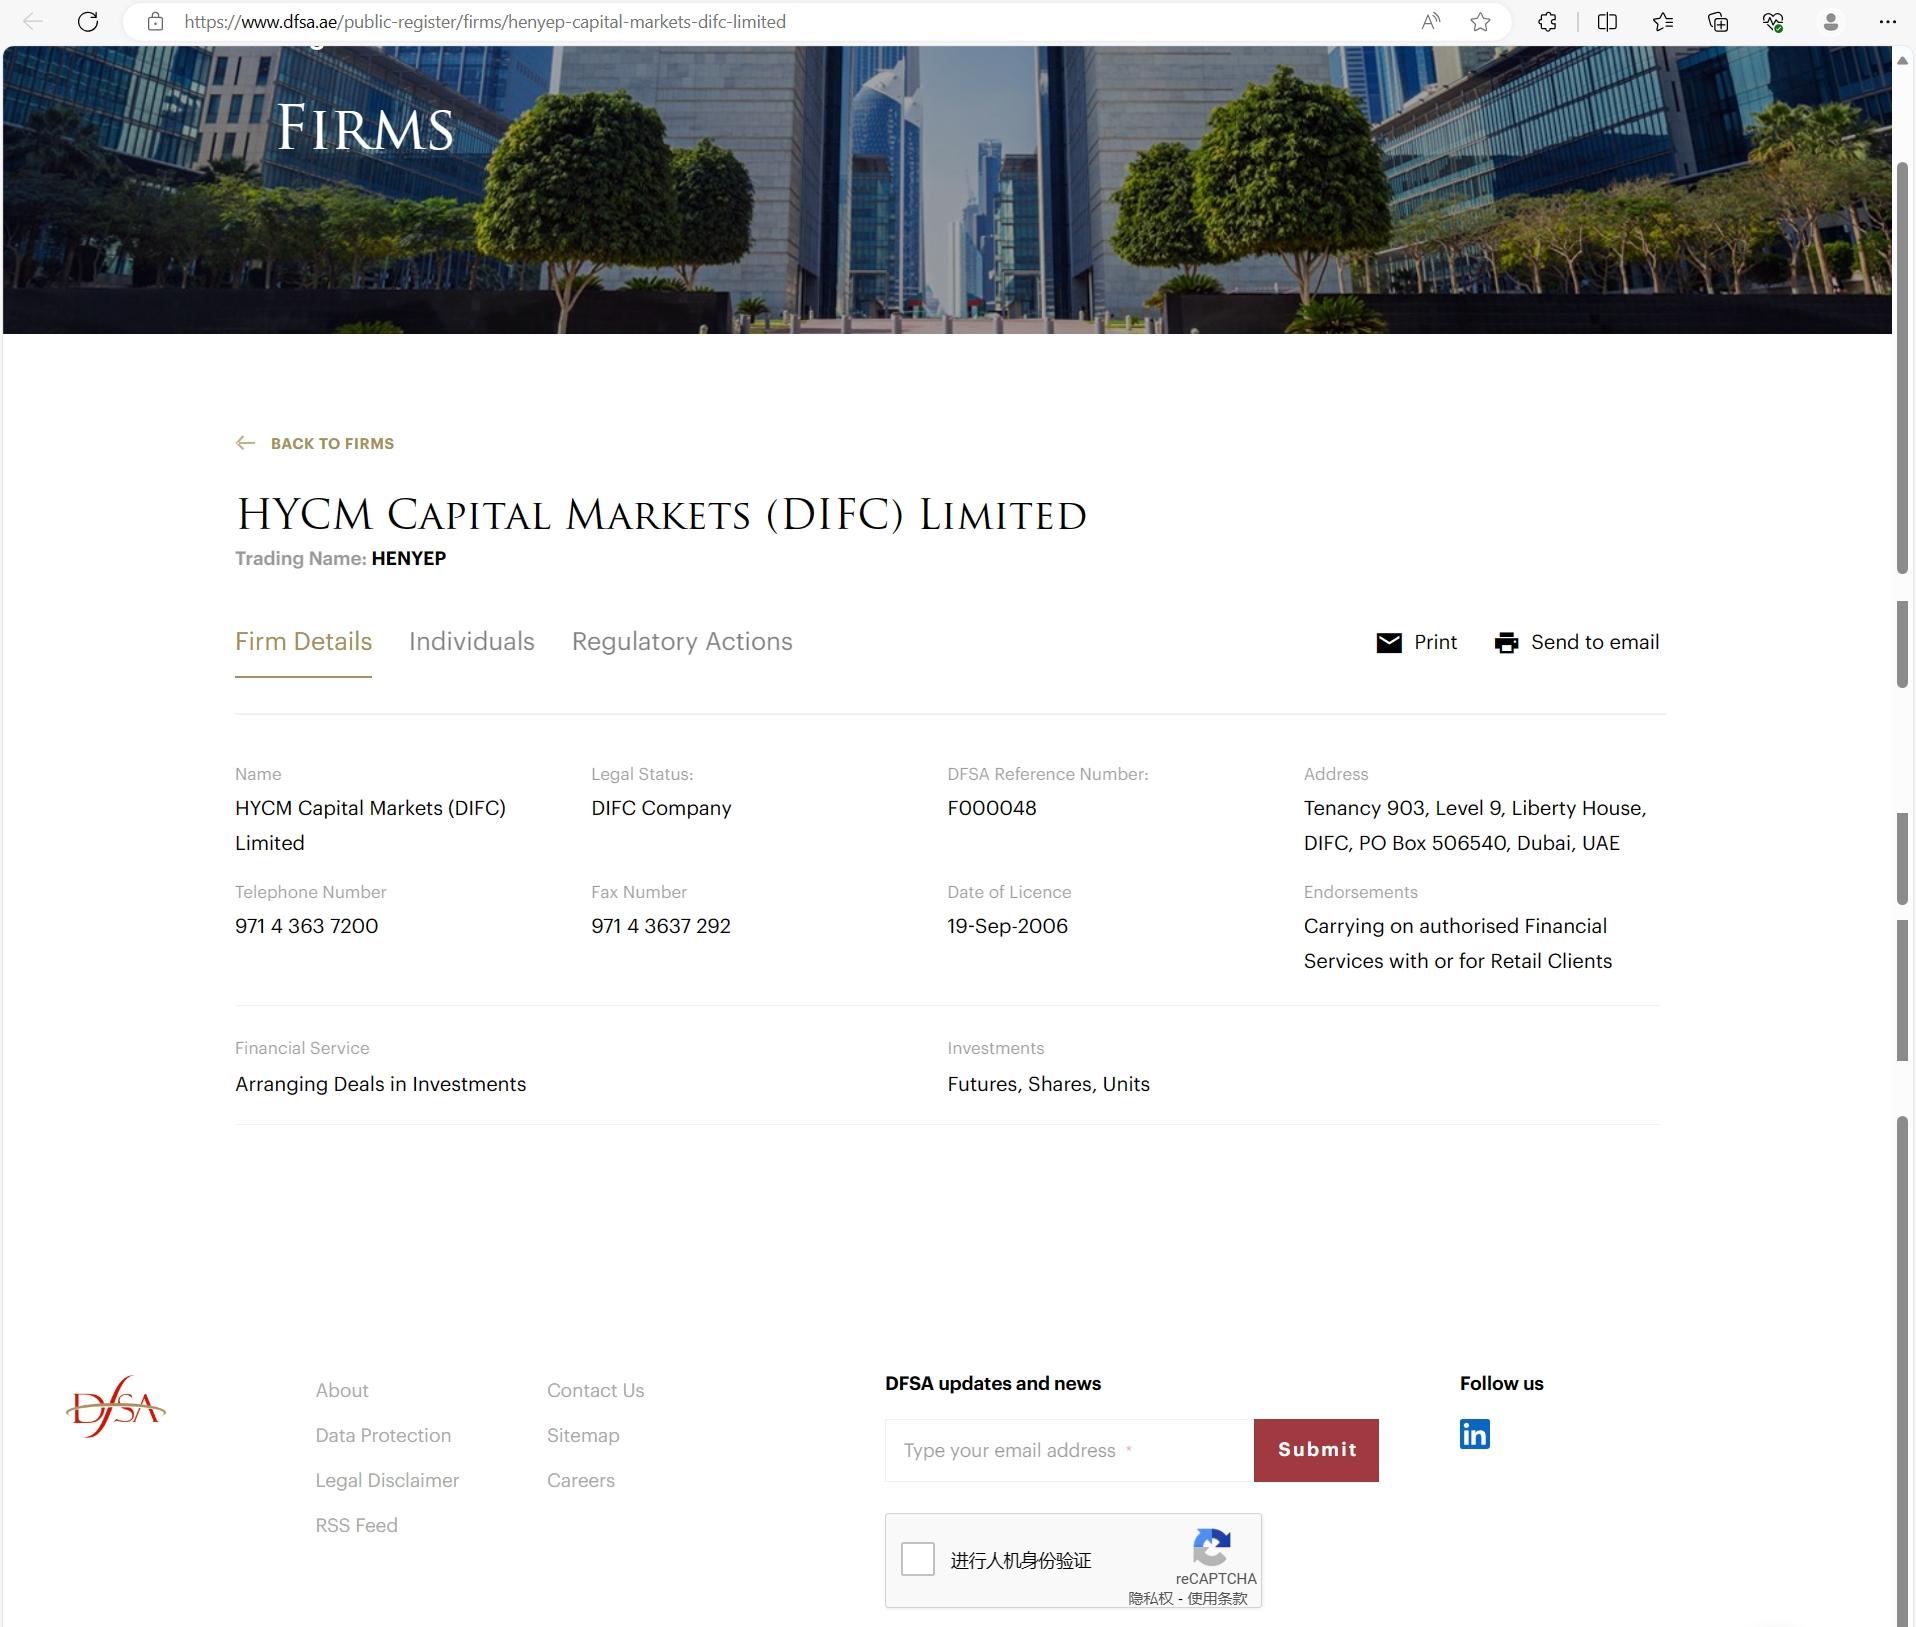Click the DIFC Company legal status value

click(661, 808)
